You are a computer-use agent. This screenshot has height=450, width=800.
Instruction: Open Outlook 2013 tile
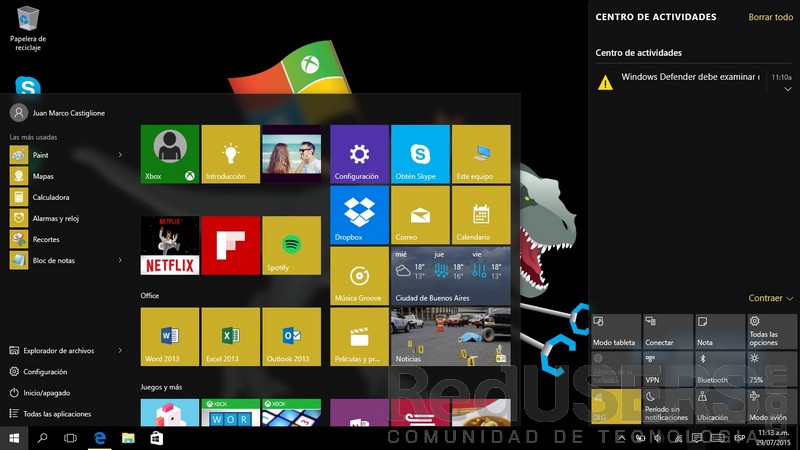pos(291,337)
